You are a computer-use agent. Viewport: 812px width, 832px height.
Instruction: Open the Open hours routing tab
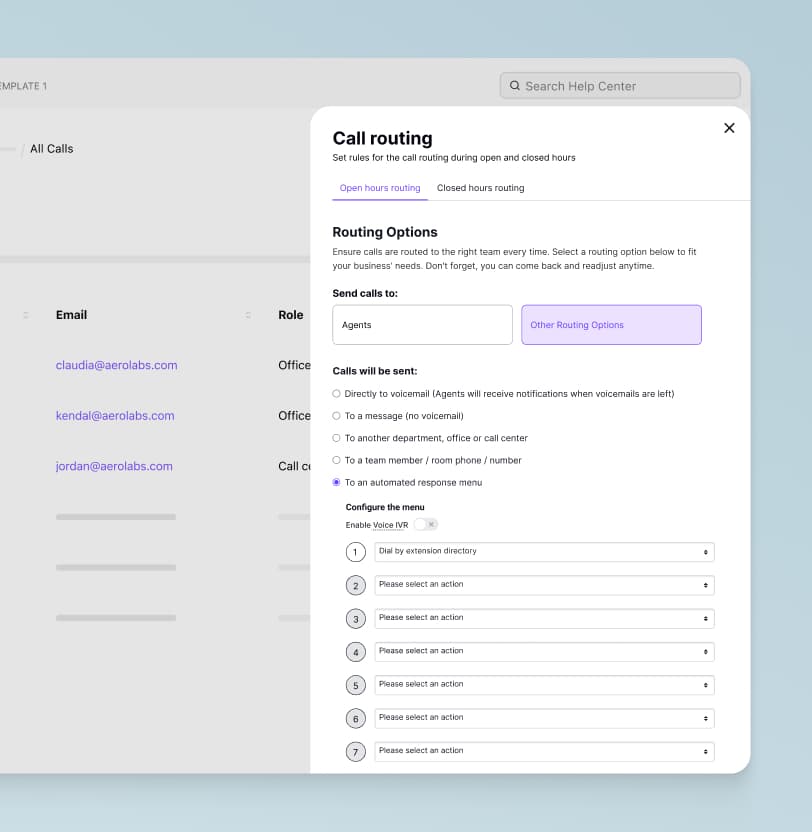click(x=379, y=188)
